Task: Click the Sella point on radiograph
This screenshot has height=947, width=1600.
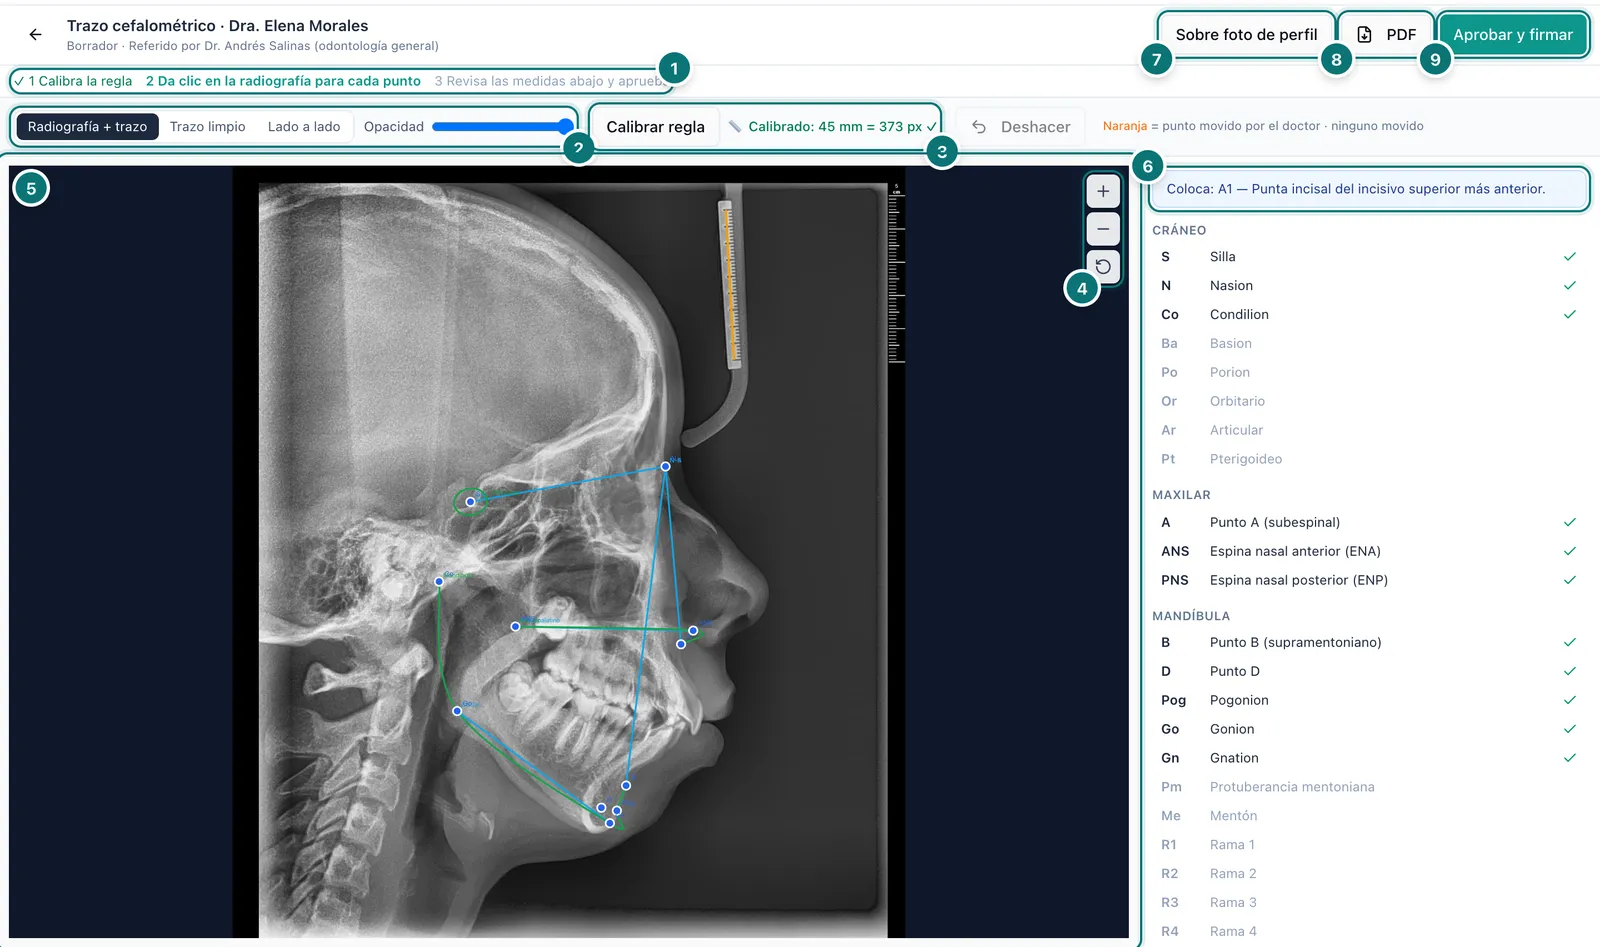Action: (x=470, y=502)
